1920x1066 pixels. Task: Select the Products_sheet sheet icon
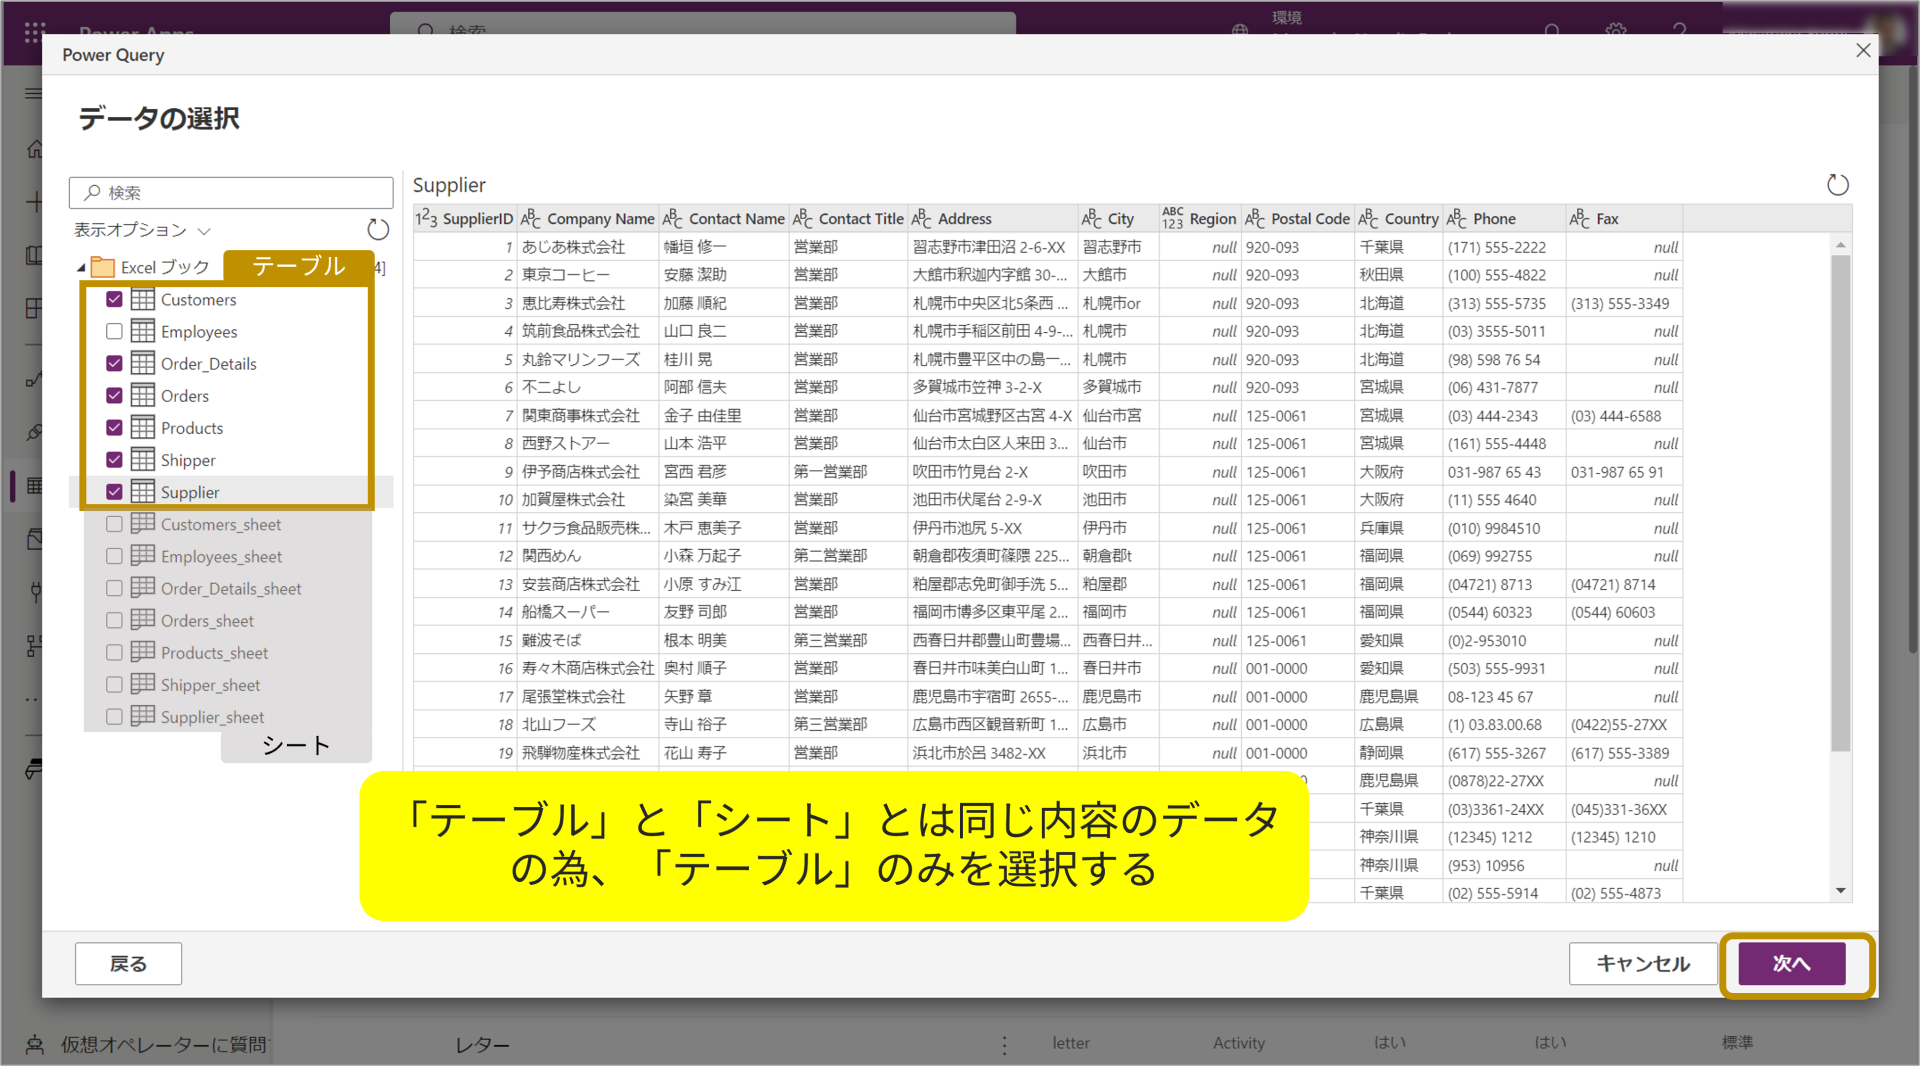tap(143, 651)
